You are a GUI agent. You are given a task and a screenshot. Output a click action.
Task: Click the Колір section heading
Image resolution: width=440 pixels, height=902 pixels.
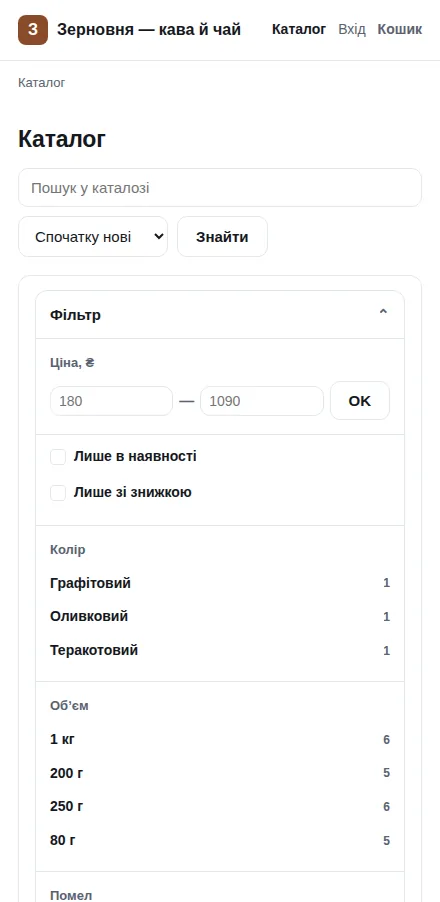click(x=68, y=550)
